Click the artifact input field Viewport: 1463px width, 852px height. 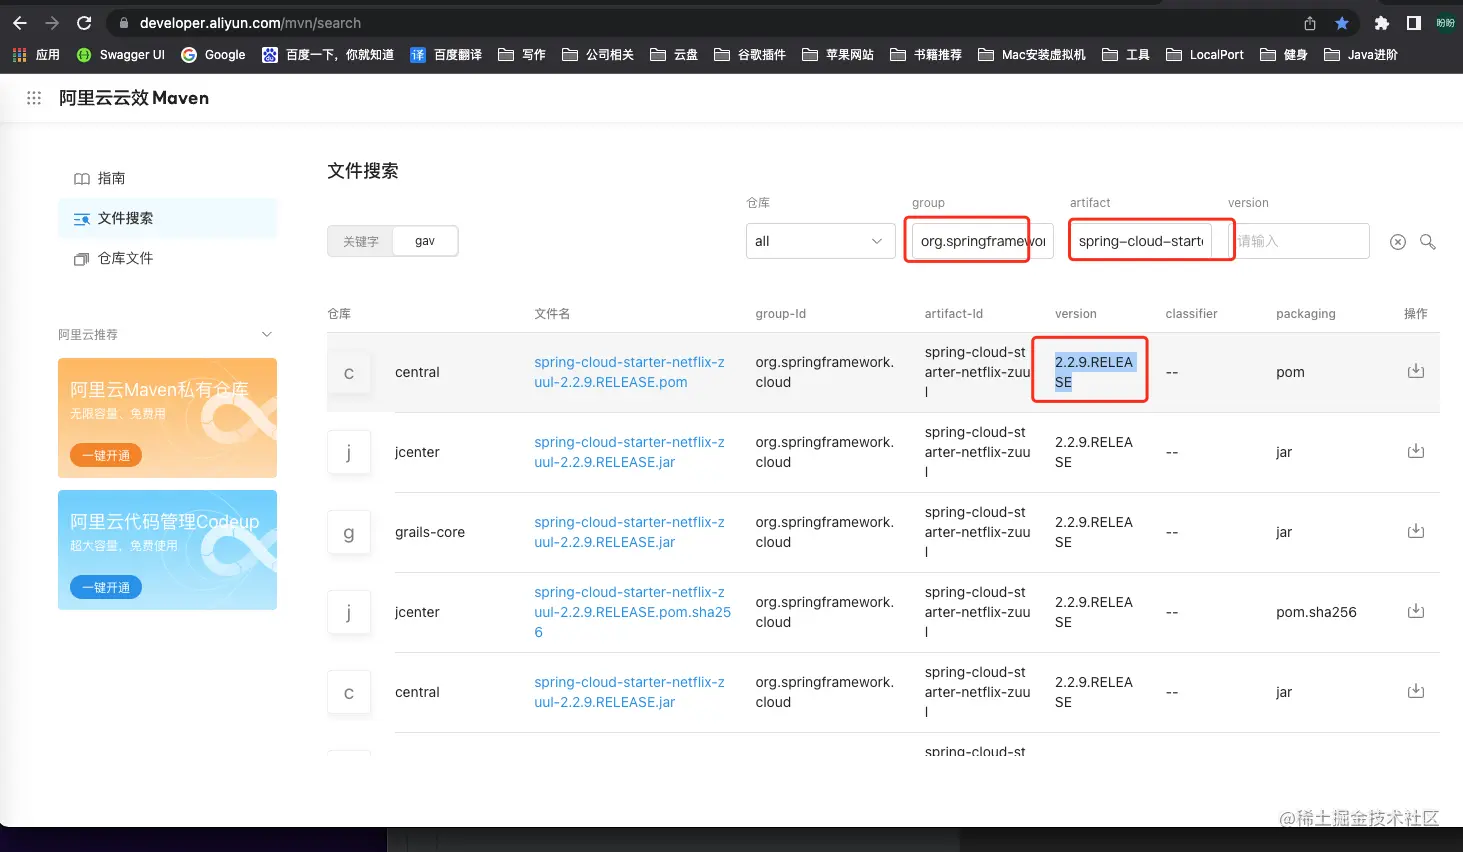click(x=1140, y=241)
